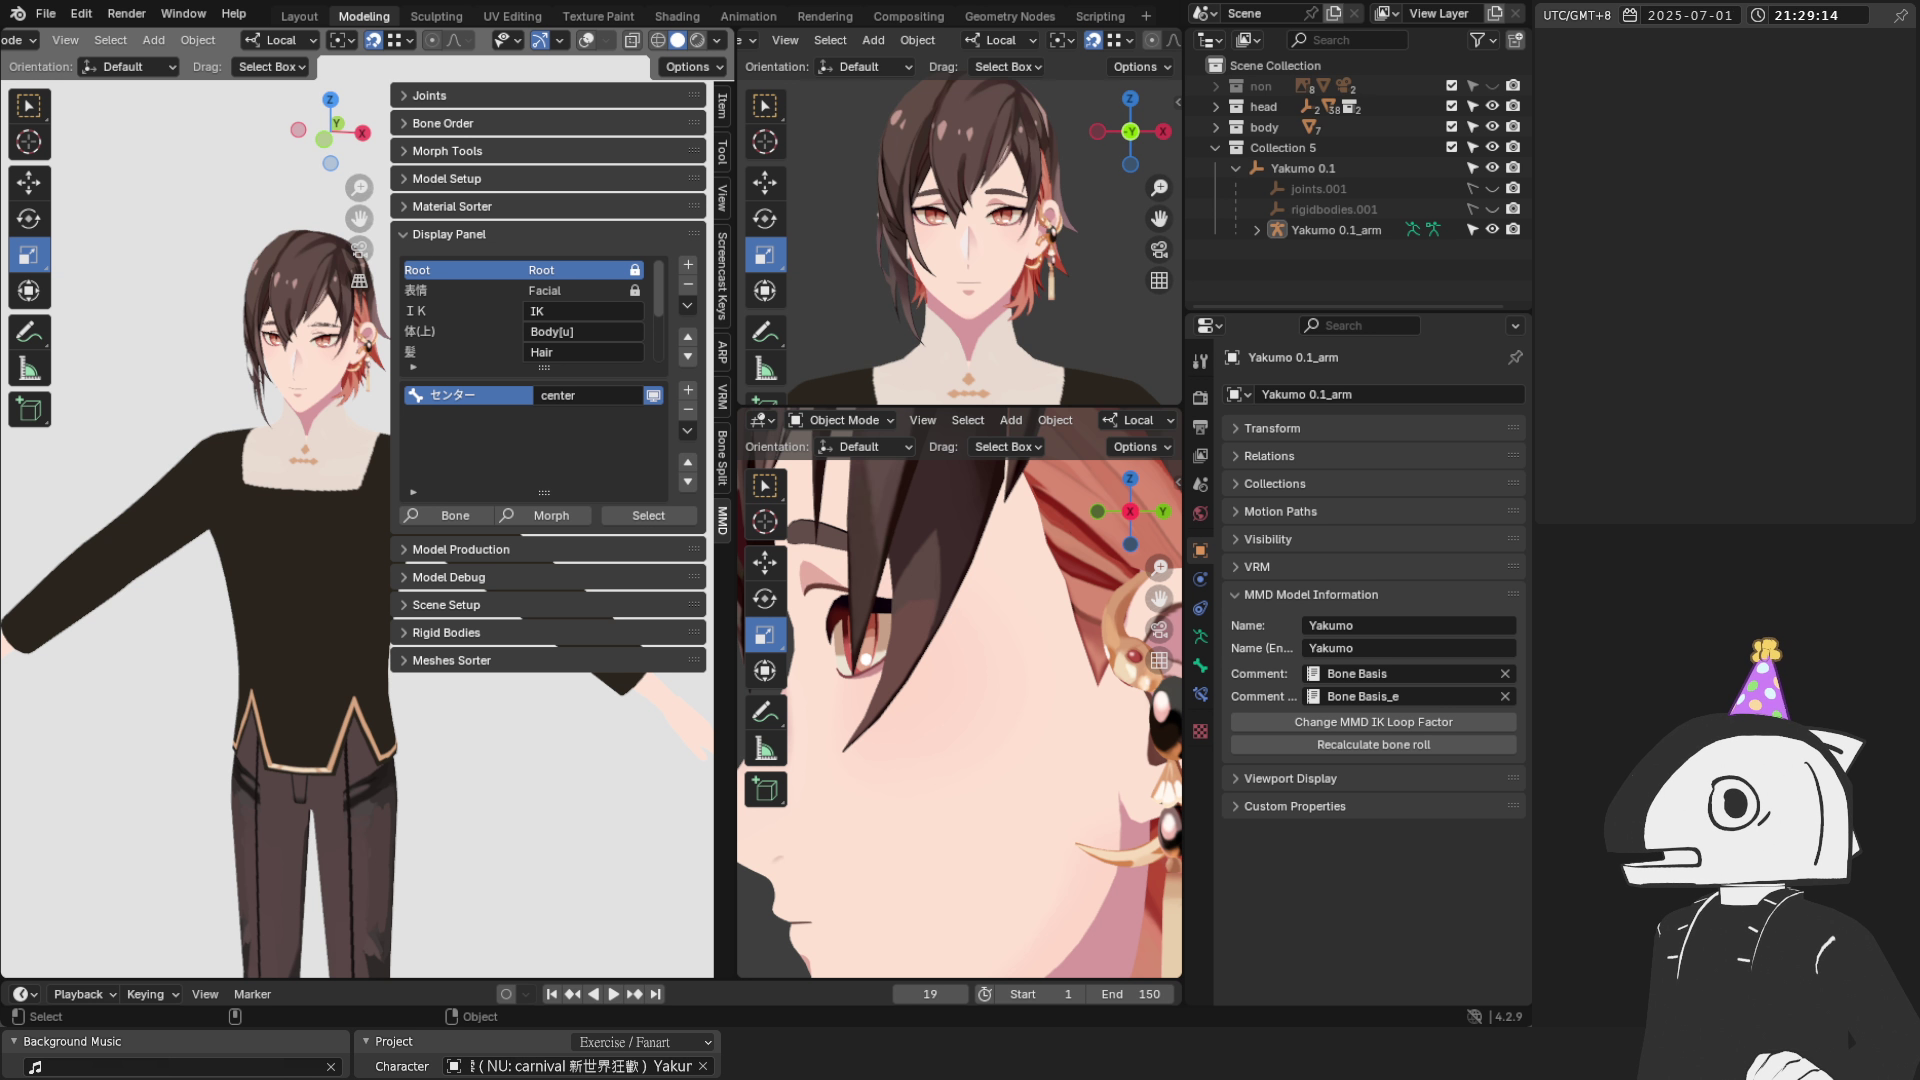Toggle camera view in top-right viewport
The image size is (1920, 1080).
(x=1159, y=250)
